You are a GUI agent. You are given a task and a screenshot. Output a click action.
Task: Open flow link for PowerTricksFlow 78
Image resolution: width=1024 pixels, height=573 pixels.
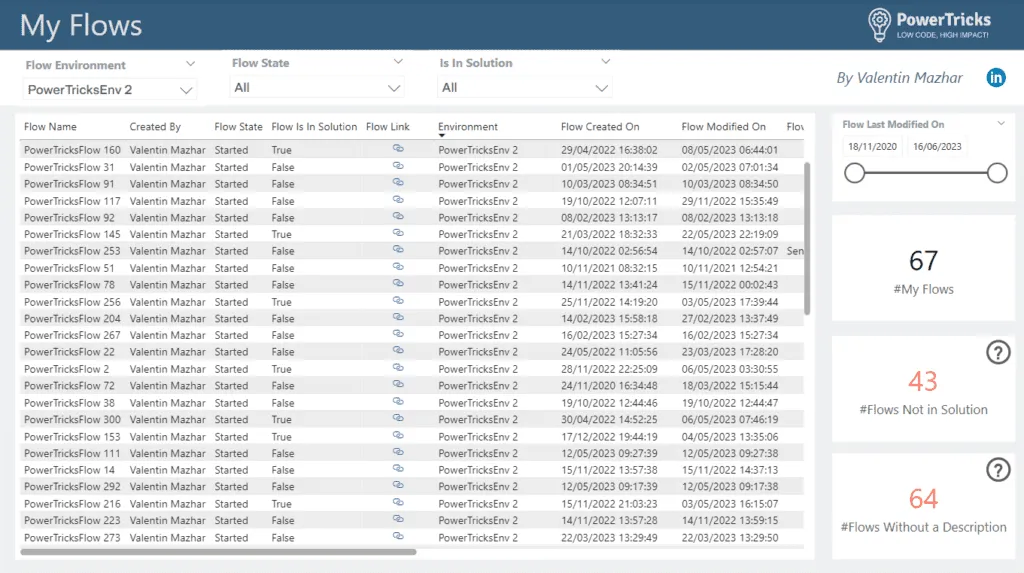point(398,284)
